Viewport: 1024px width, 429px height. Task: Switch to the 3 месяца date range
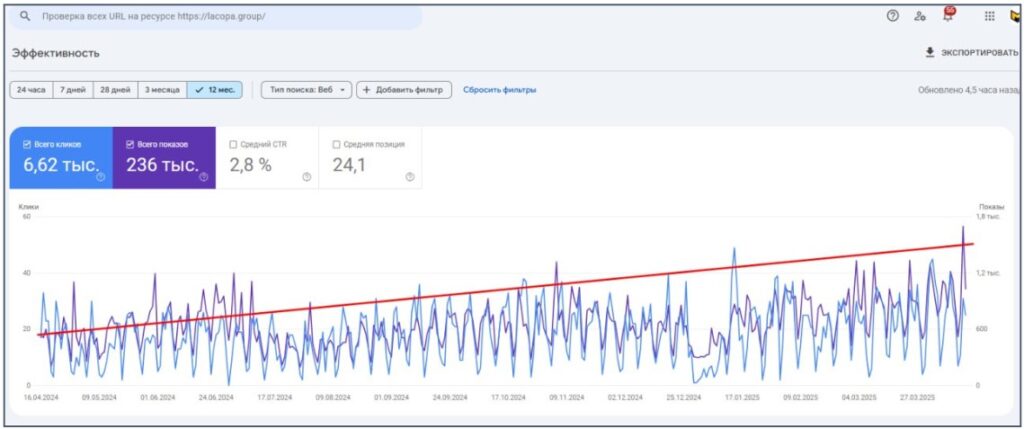(x=160, y=90)
